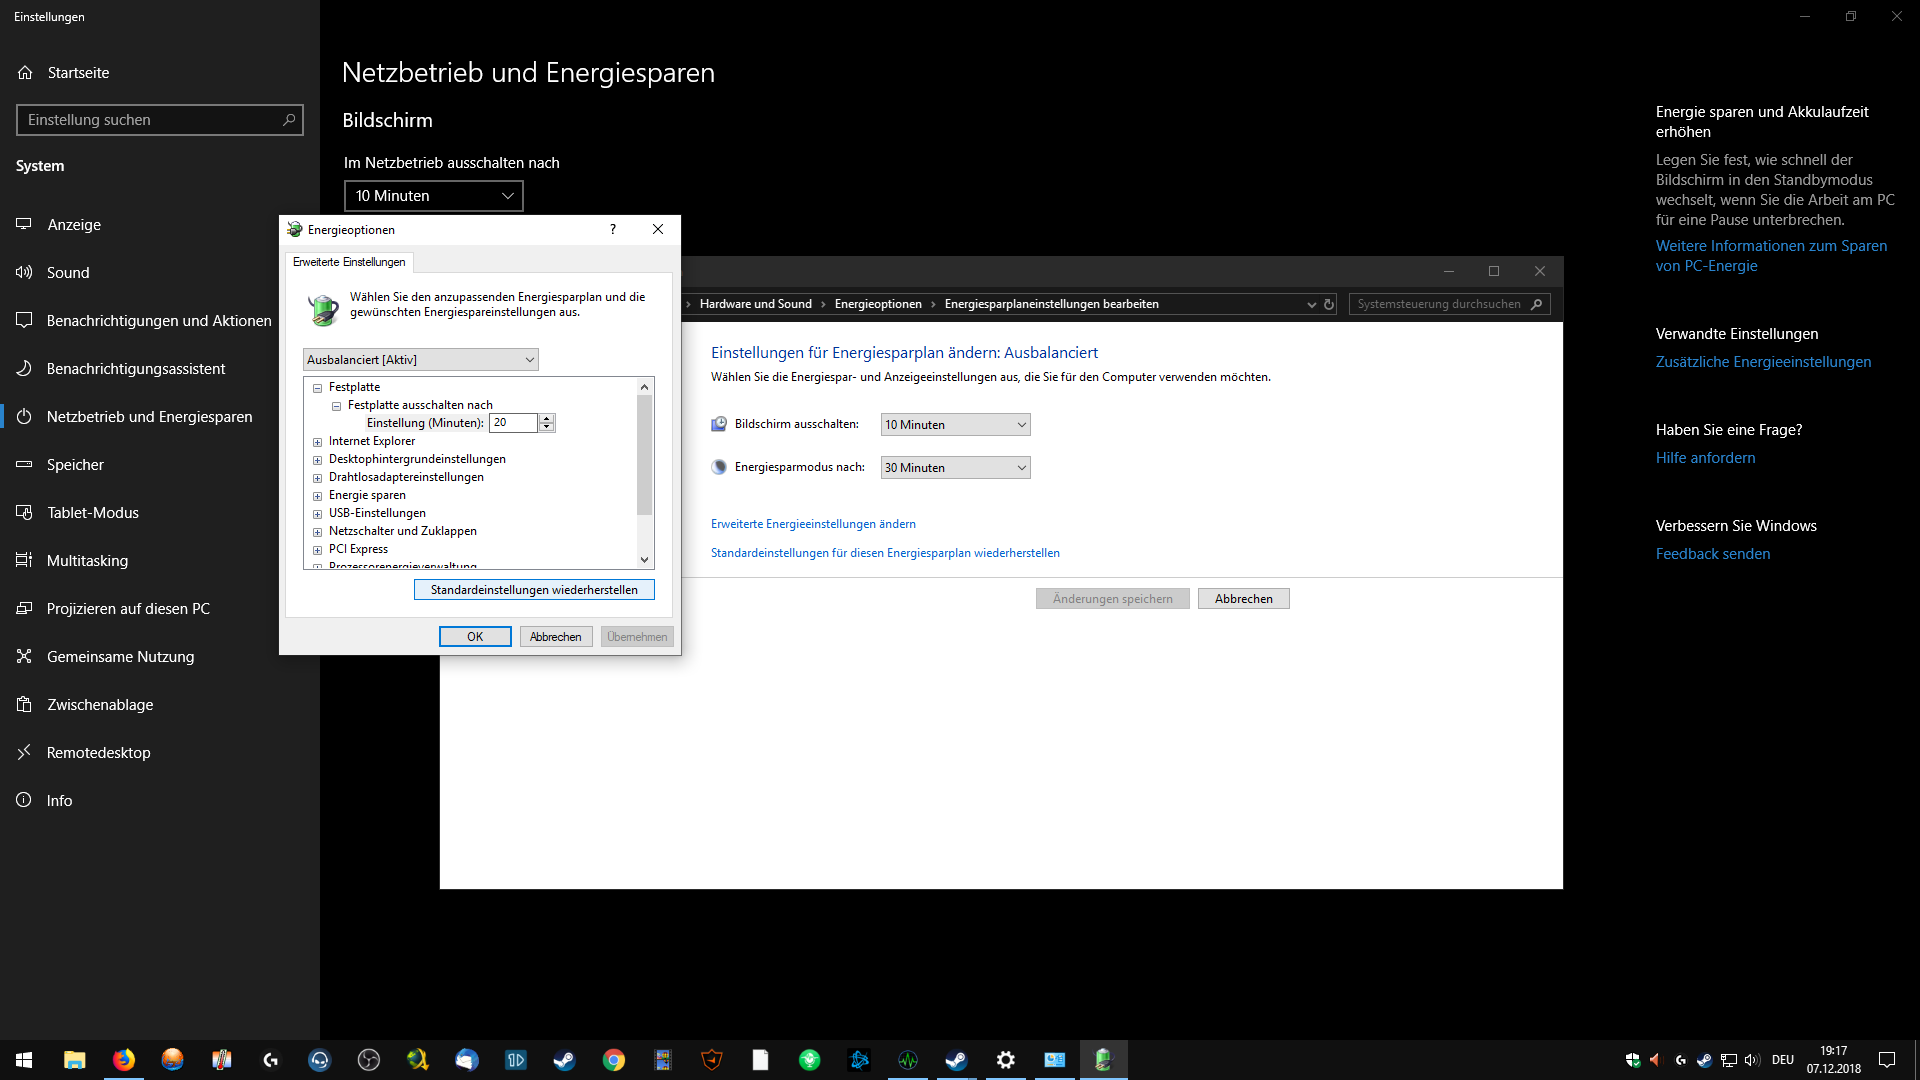Click Standardeinstellungen wiederherstellen button
This screenshot has height=1080, width=1920.
[x=534, y=590]
